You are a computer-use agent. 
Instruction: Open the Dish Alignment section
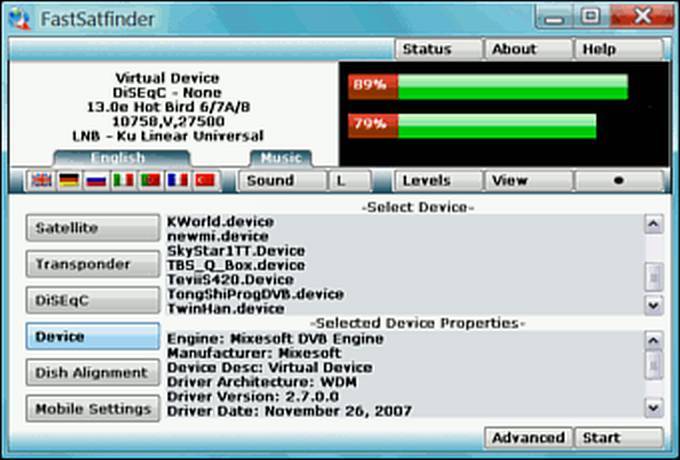click(x=93, y=372)
